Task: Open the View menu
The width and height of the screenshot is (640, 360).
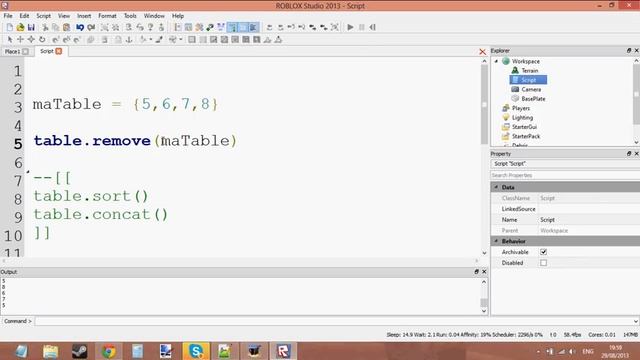Action: click(64, 16)
